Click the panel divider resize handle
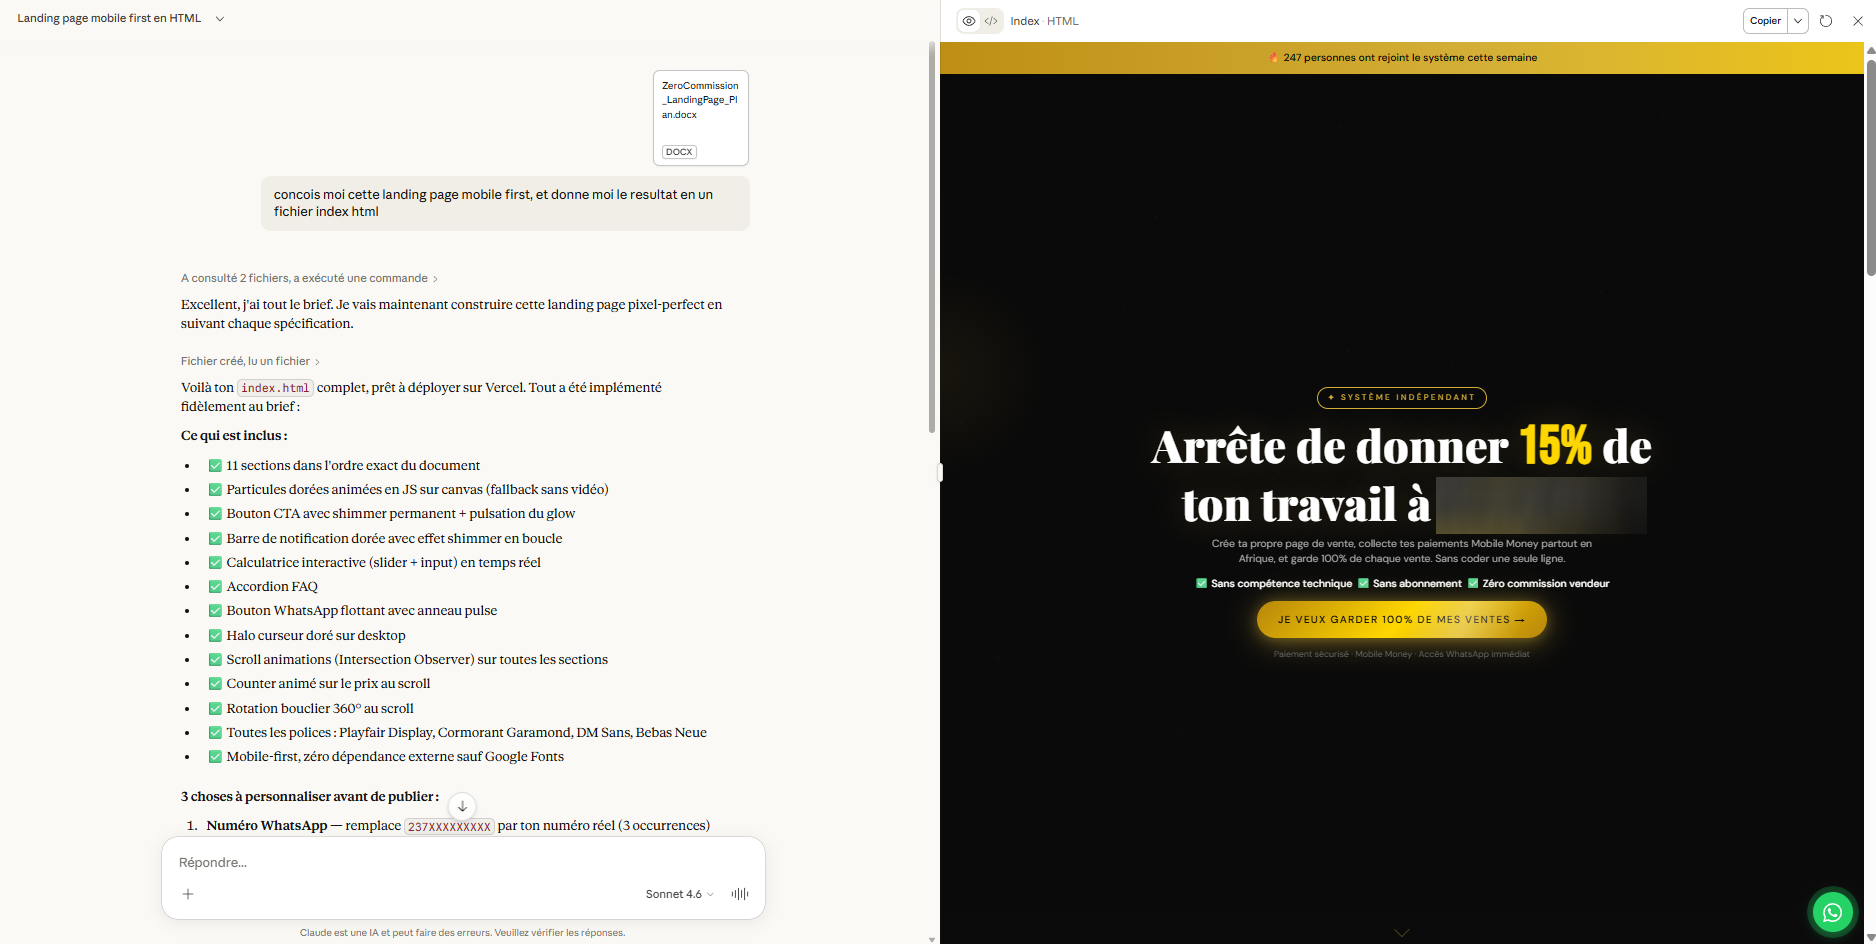 (939, 472)
